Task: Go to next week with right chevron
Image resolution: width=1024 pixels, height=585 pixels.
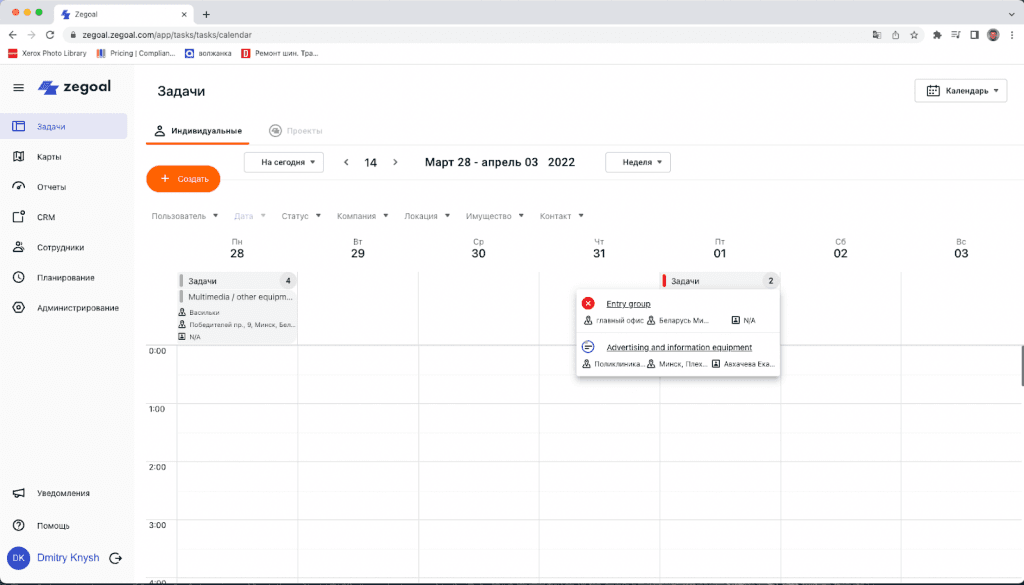Action: 395,162
